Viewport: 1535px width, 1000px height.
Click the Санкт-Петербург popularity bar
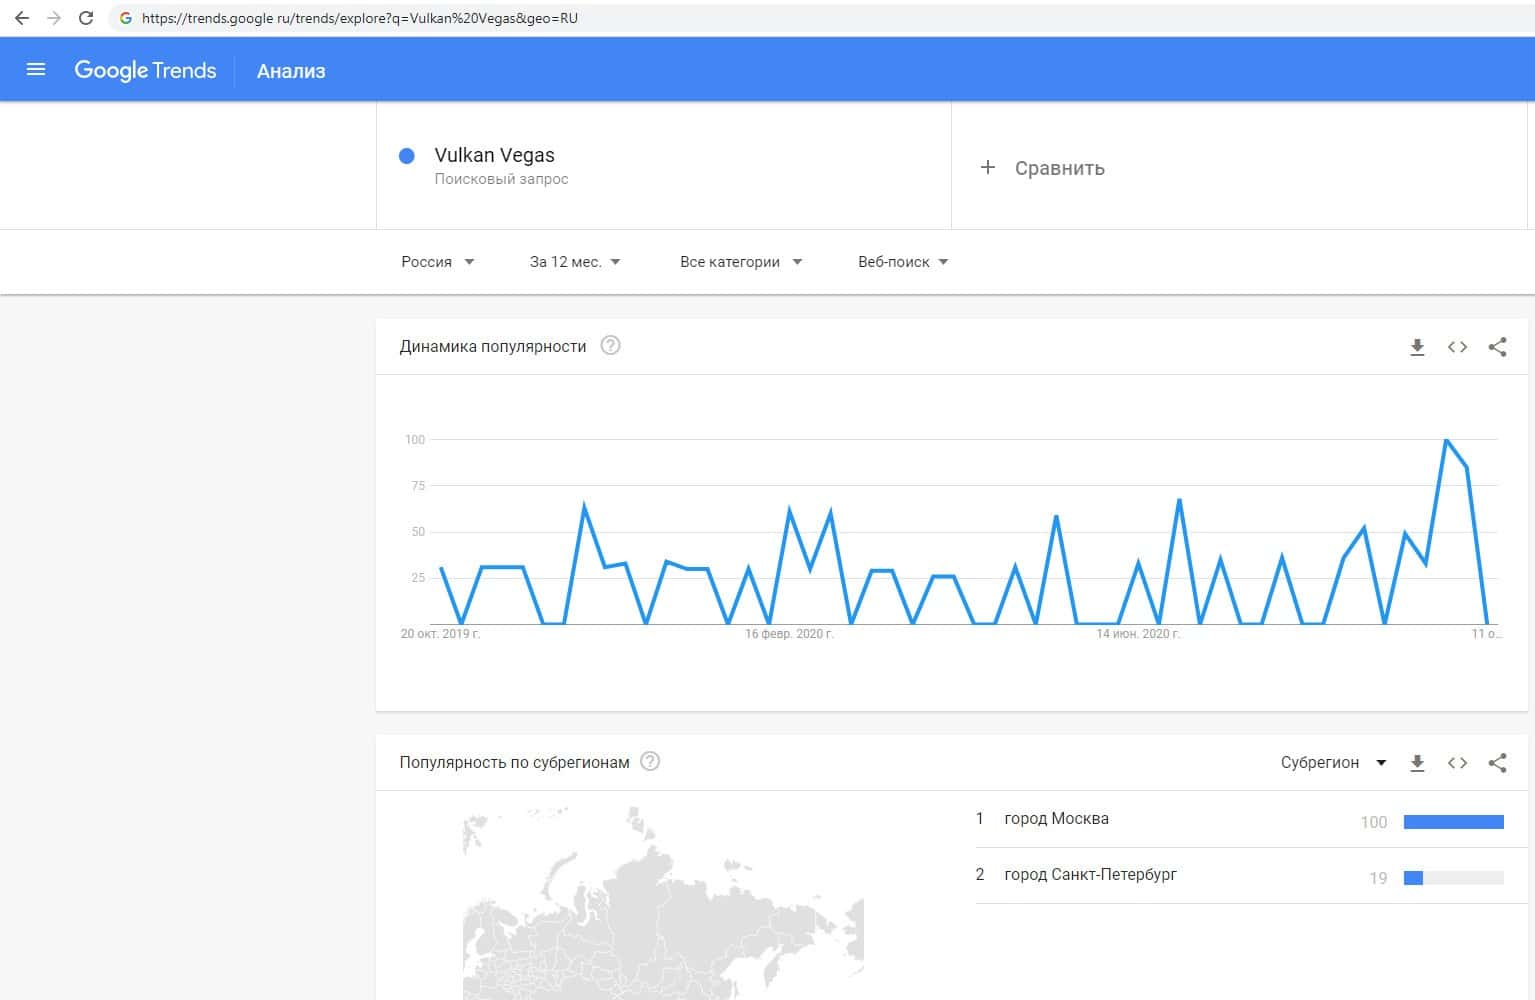pyautogui.click(x=1454, y=878)
